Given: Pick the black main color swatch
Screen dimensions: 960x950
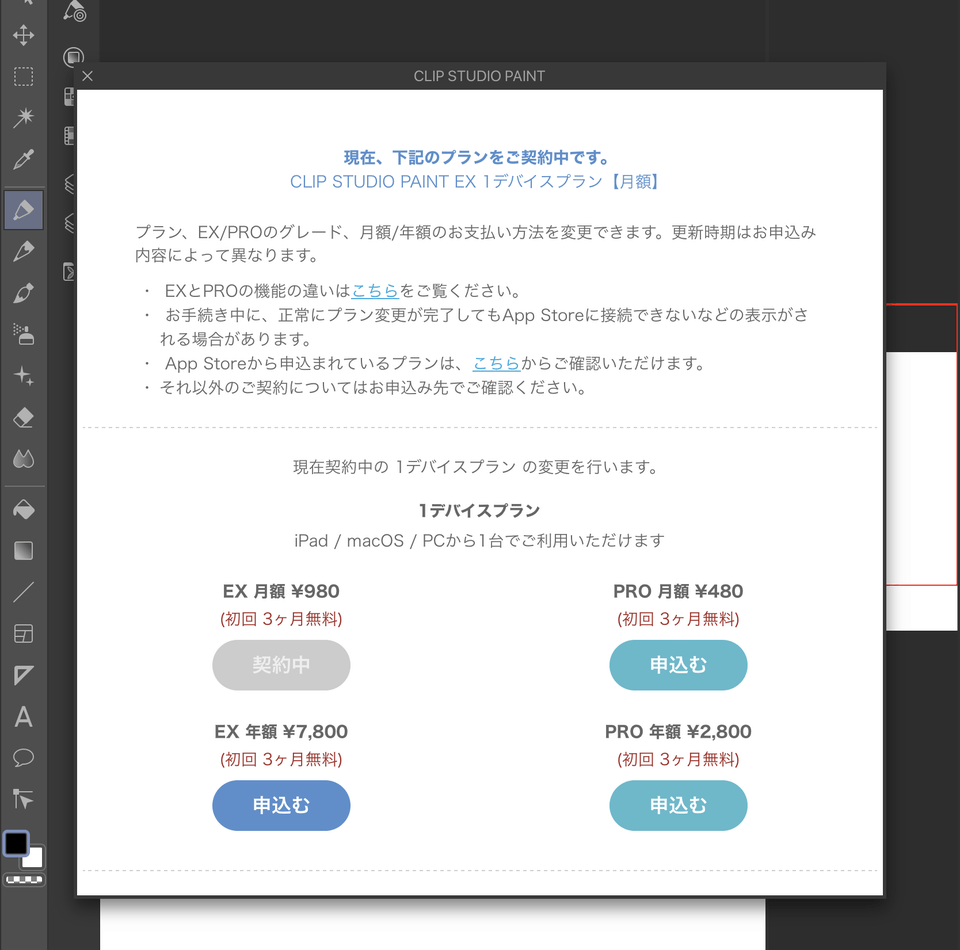Looking at the screenshot, I should click(16, 843).
